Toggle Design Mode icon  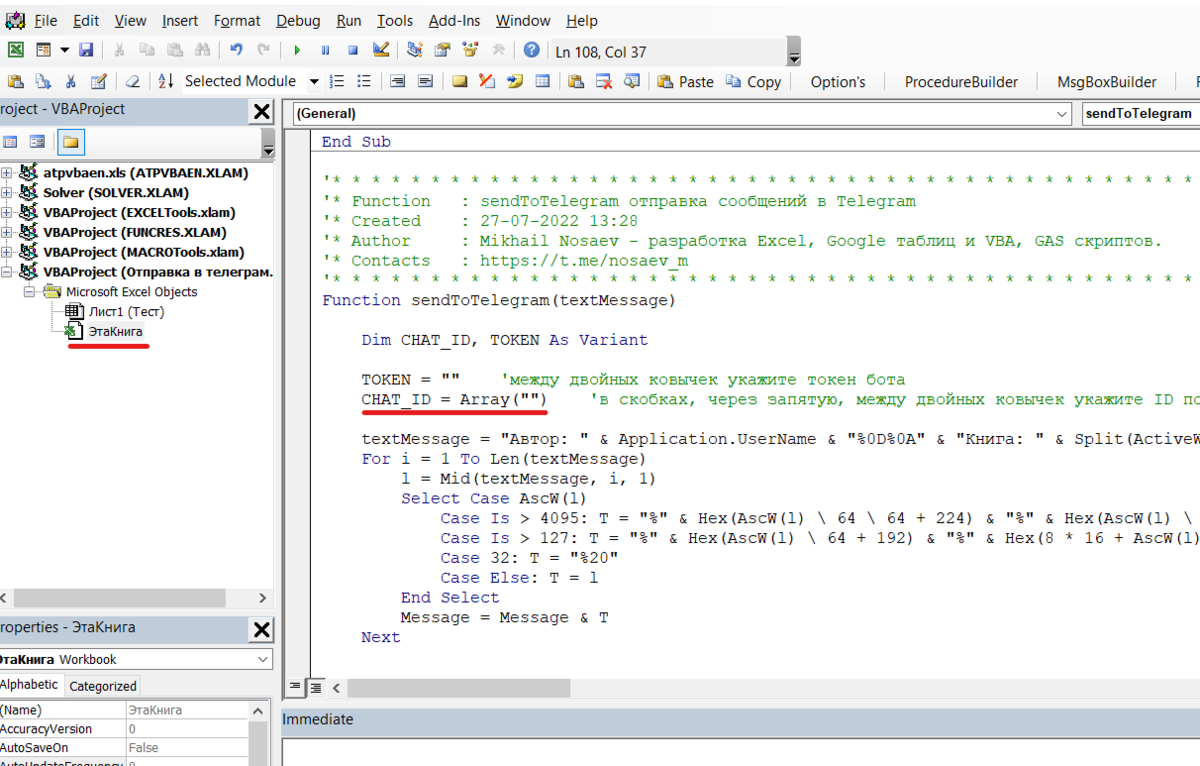pyautogui.click(x=381, y=50)
